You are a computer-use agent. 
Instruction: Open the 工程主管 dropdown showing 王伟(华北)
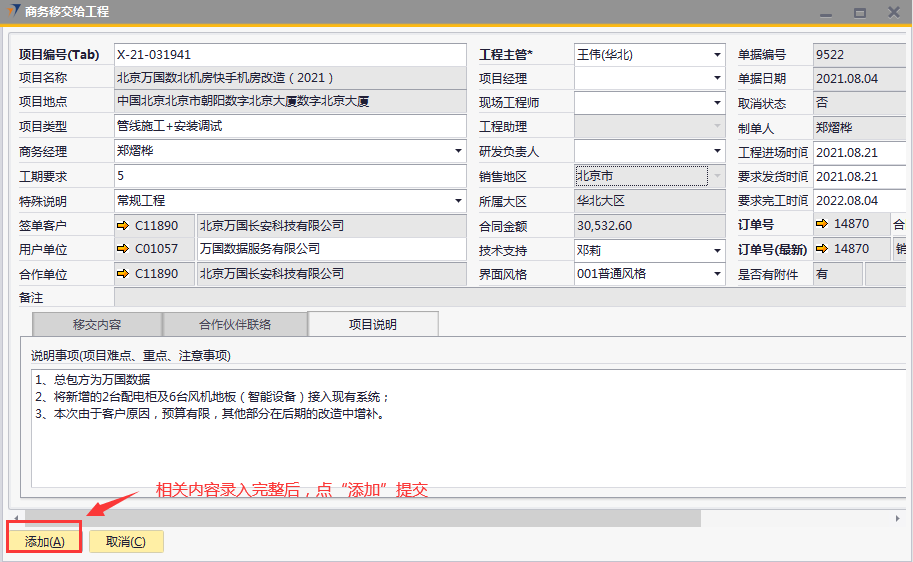pos(717,55)
